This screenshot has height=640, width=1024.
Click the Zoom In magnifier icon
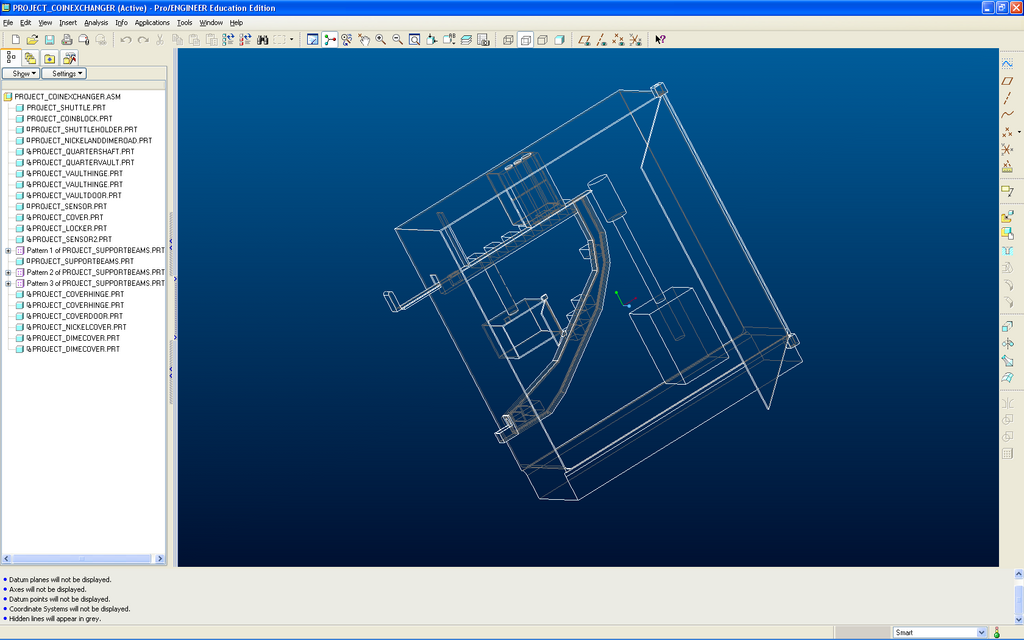381,40
